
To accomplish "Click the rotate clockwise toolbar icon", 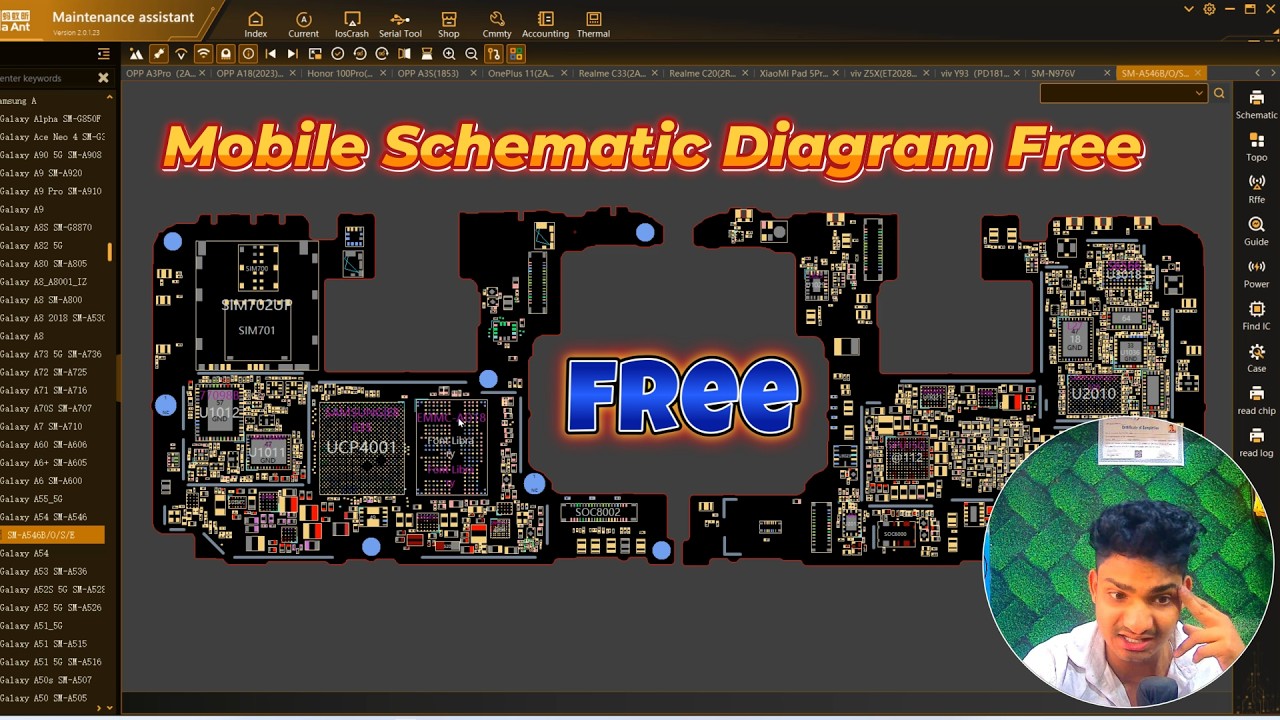I will [x=382, y=54].
